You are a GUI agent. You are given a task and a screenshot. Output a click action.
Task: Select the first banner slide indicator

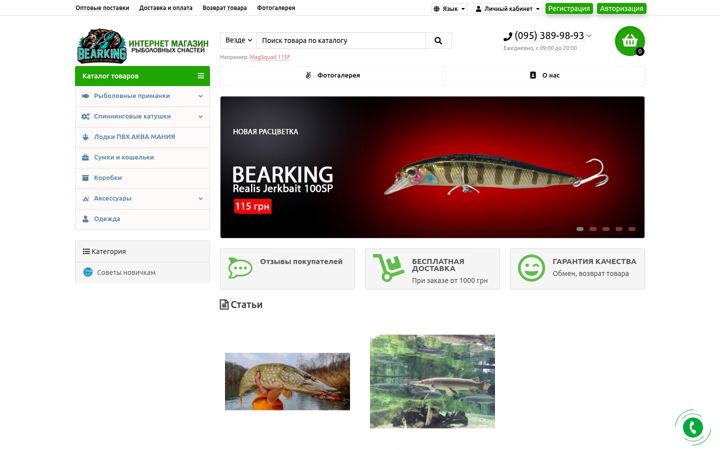[580, 229]
